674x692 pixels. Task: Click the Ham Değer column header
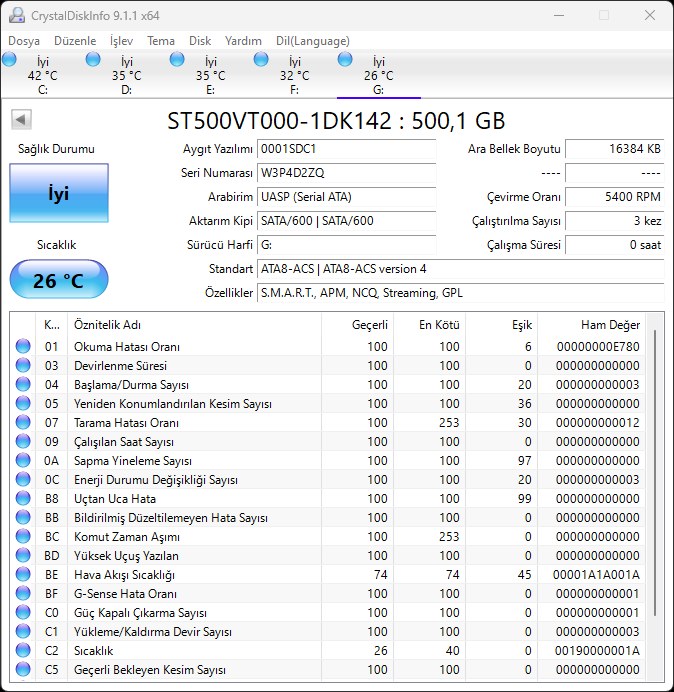coord(591,325)
